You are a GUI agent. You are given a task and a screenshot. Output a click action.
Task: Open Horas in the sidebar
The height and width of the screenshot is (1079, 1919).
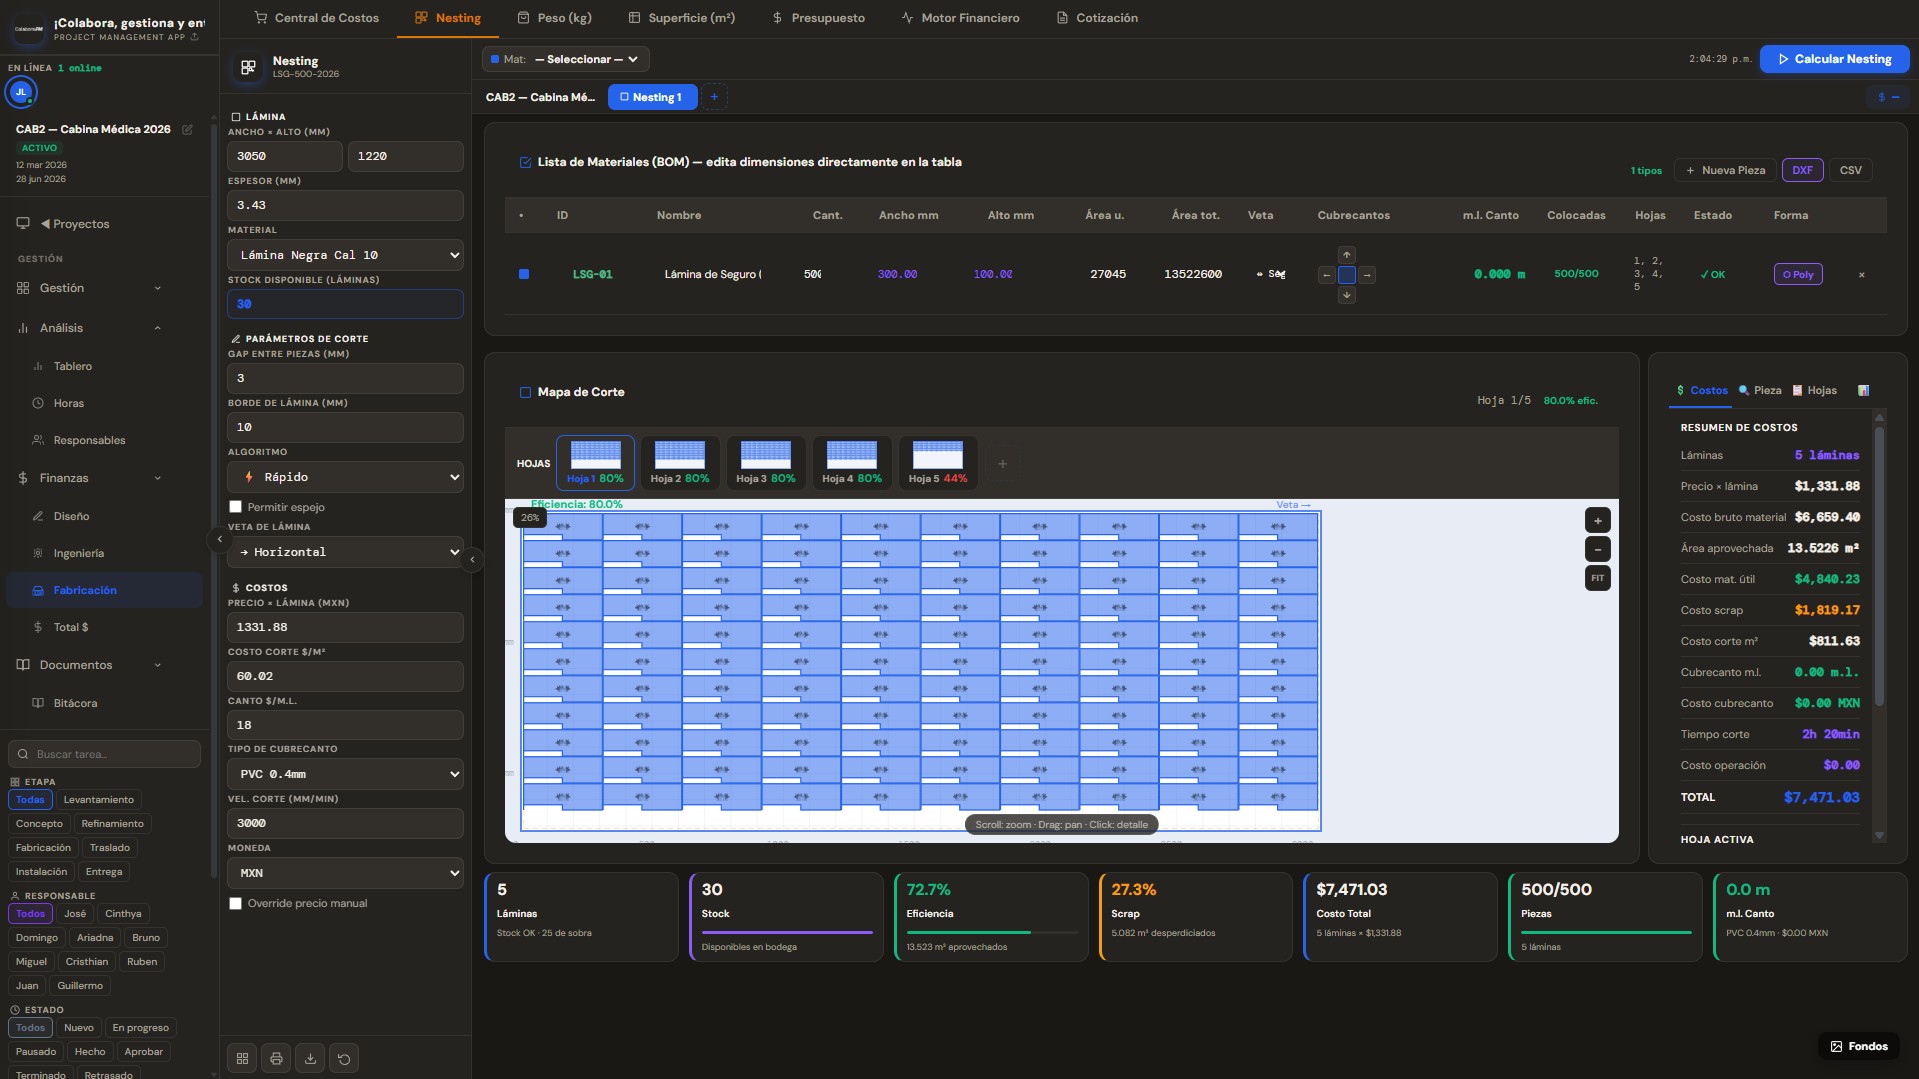tap(68, 403)
